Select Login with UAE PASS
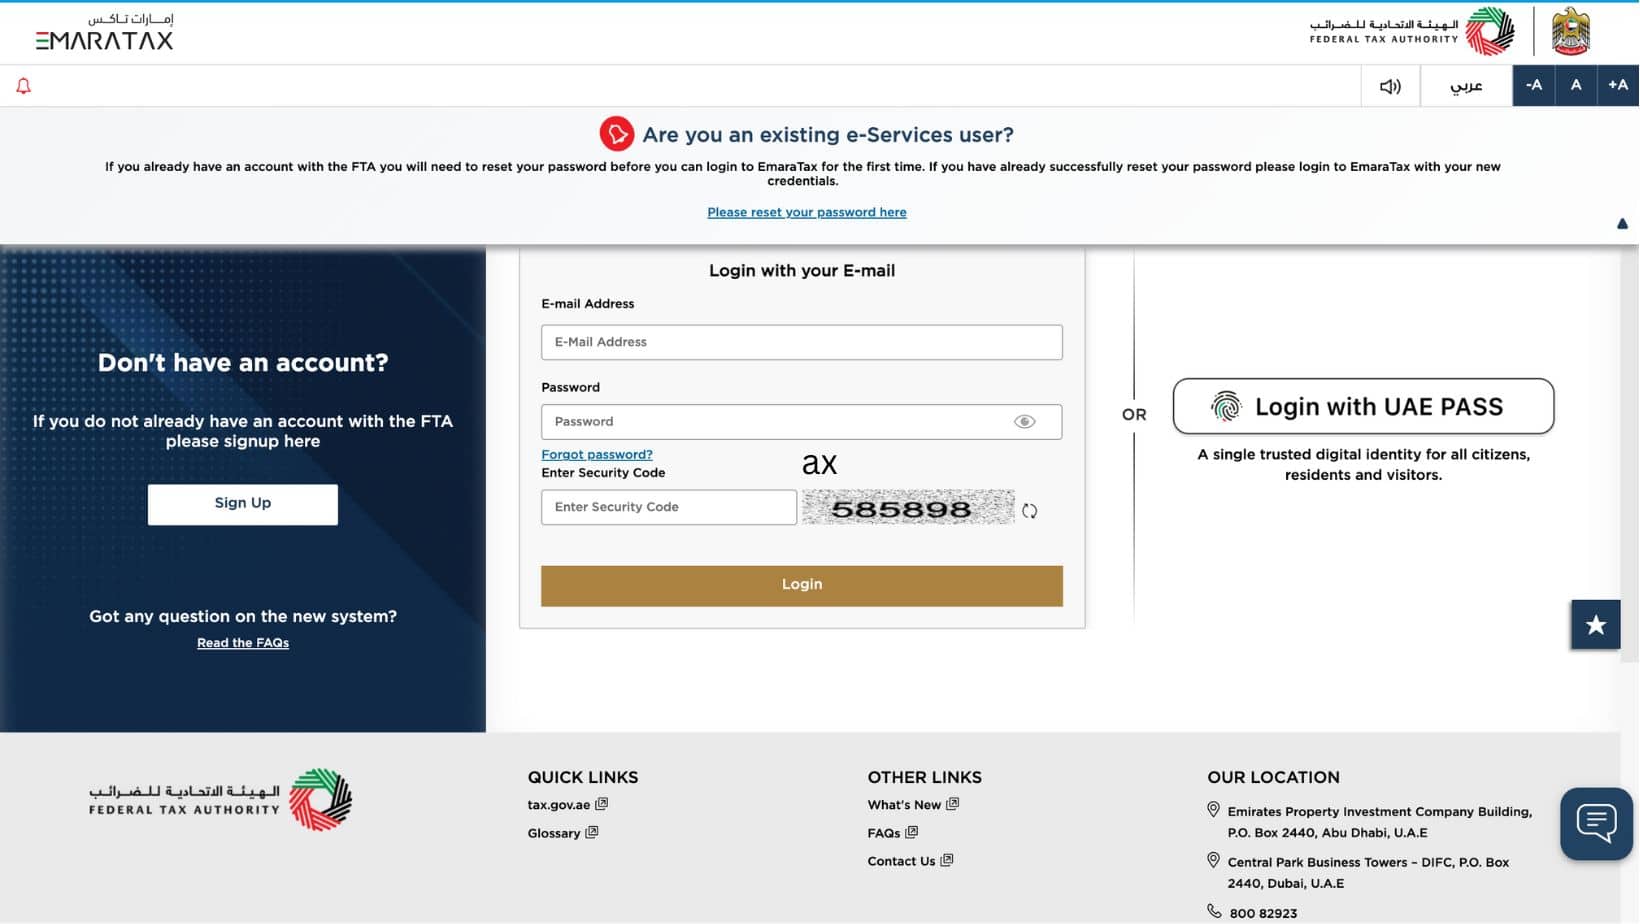Viewport: 1640px width, 924px height. click(x=1363, y=406)
